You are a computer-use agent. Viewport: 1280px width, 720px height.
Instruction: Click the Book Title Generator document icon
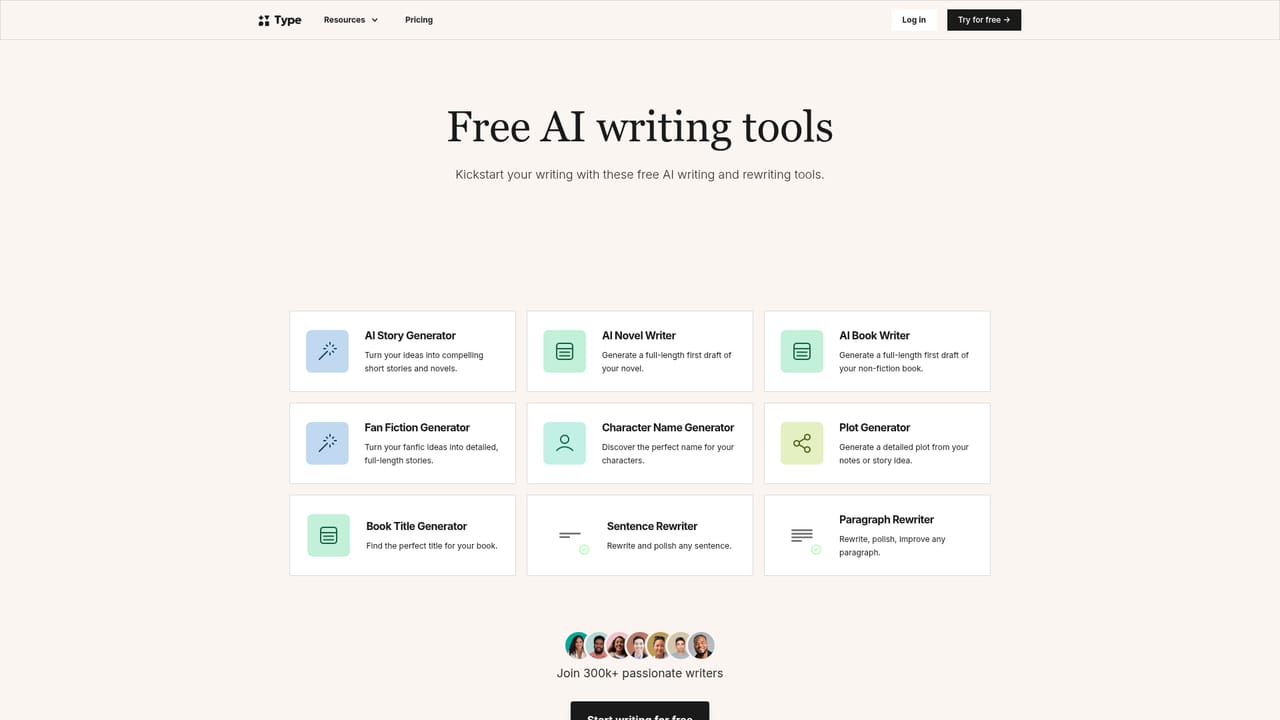tap(328, 535)
